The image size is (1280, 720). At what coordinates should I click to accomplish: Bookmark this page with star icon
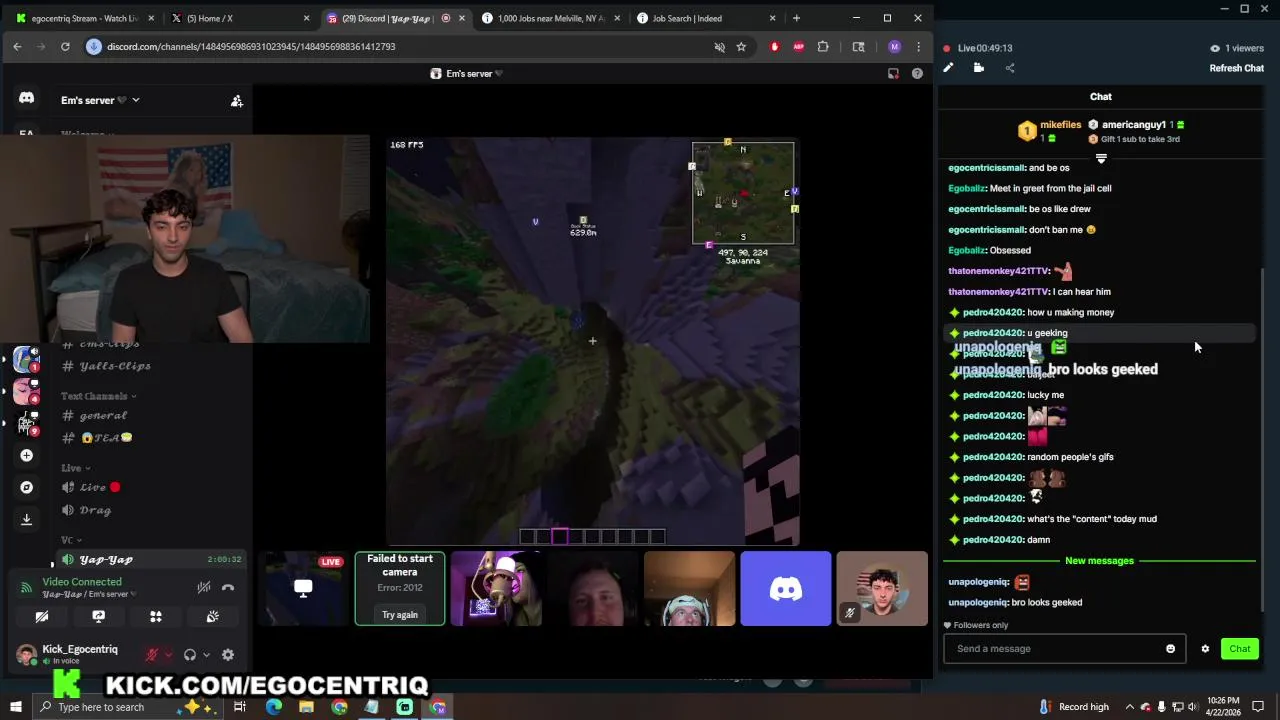pos(741,47)
